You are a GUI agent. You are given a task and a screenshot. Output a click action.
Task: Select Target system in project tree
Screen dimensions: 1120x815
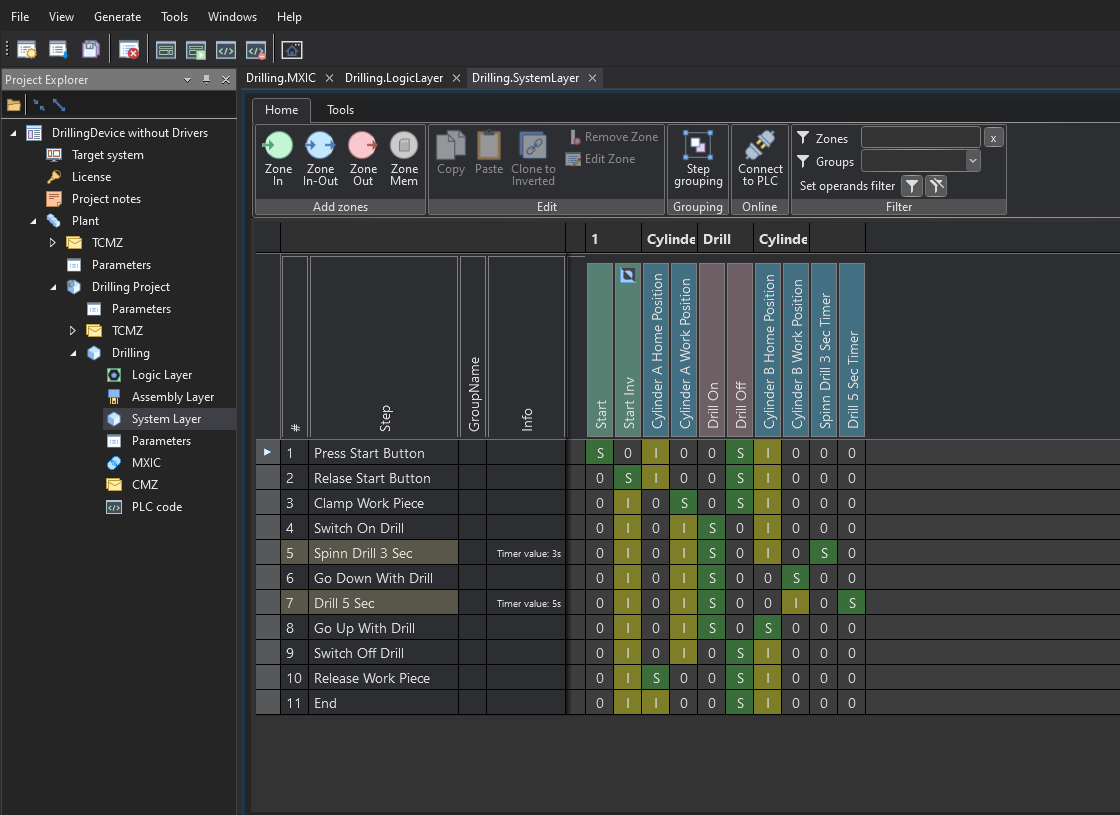107,155
